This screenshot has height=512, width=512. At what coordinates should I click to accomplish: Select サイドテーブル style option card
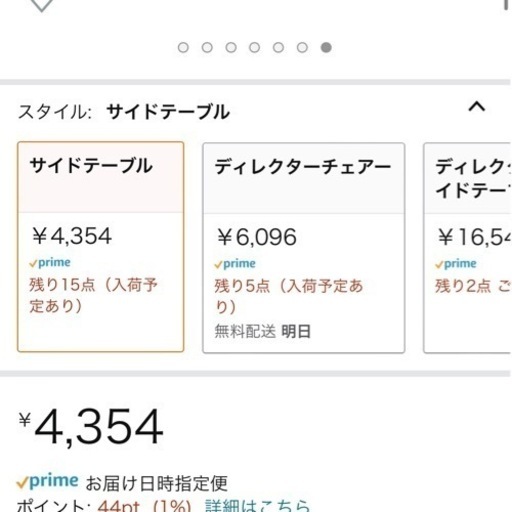(101, 247)
